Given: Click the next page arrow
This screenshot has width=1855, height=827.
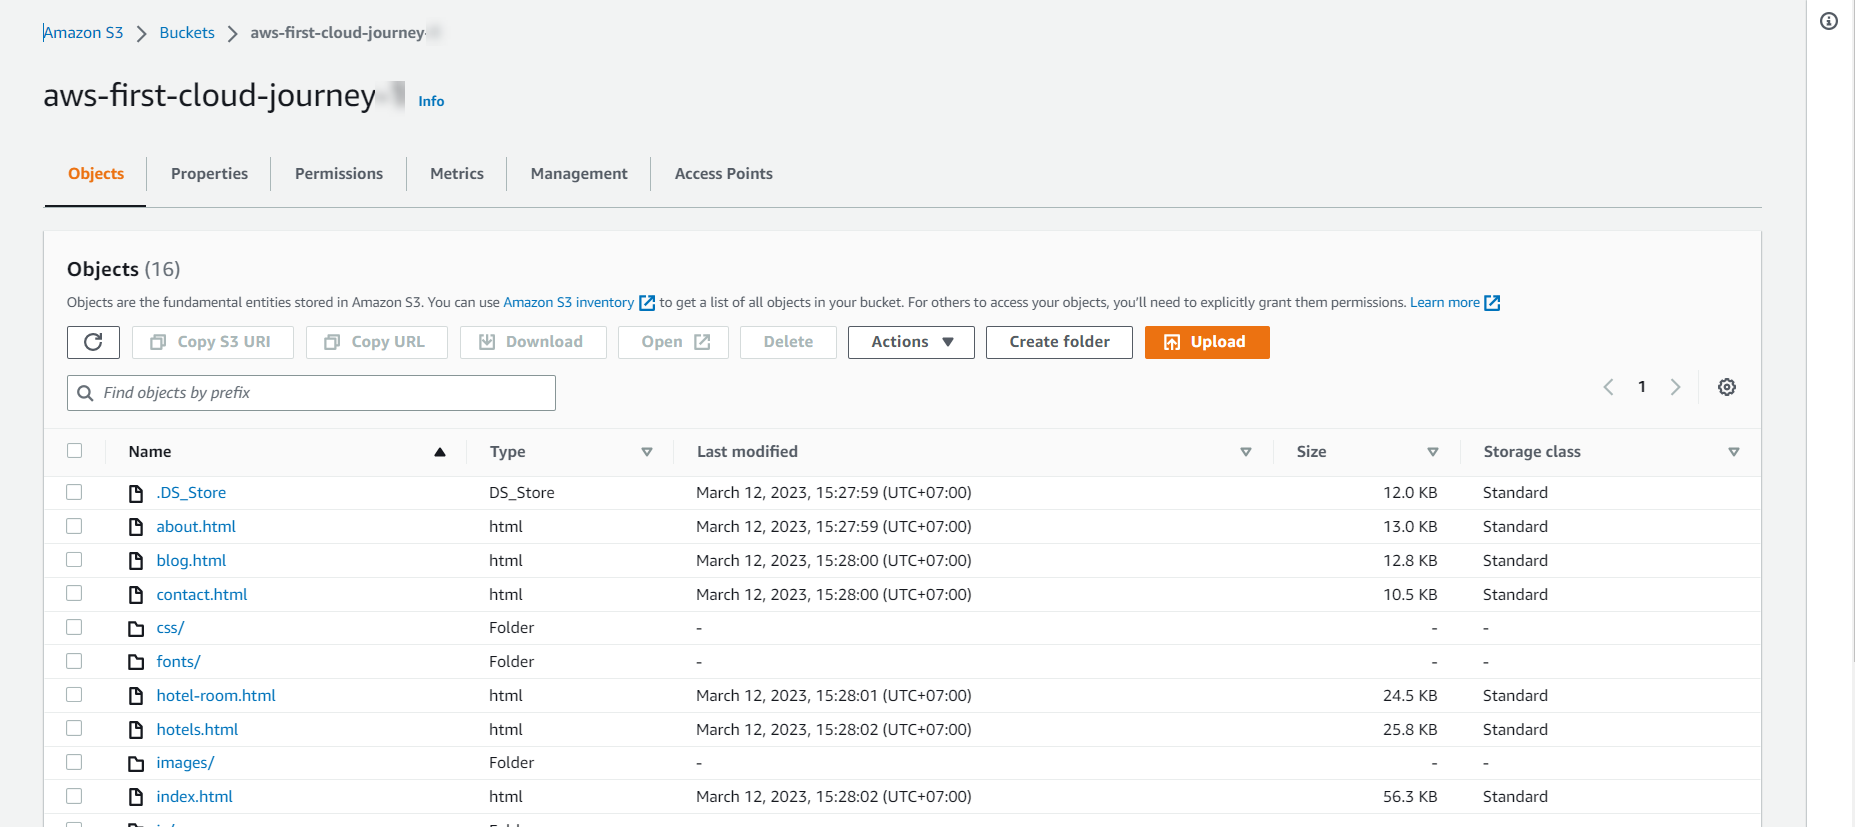Looking at the screenshot, I should coord(1676,387).
